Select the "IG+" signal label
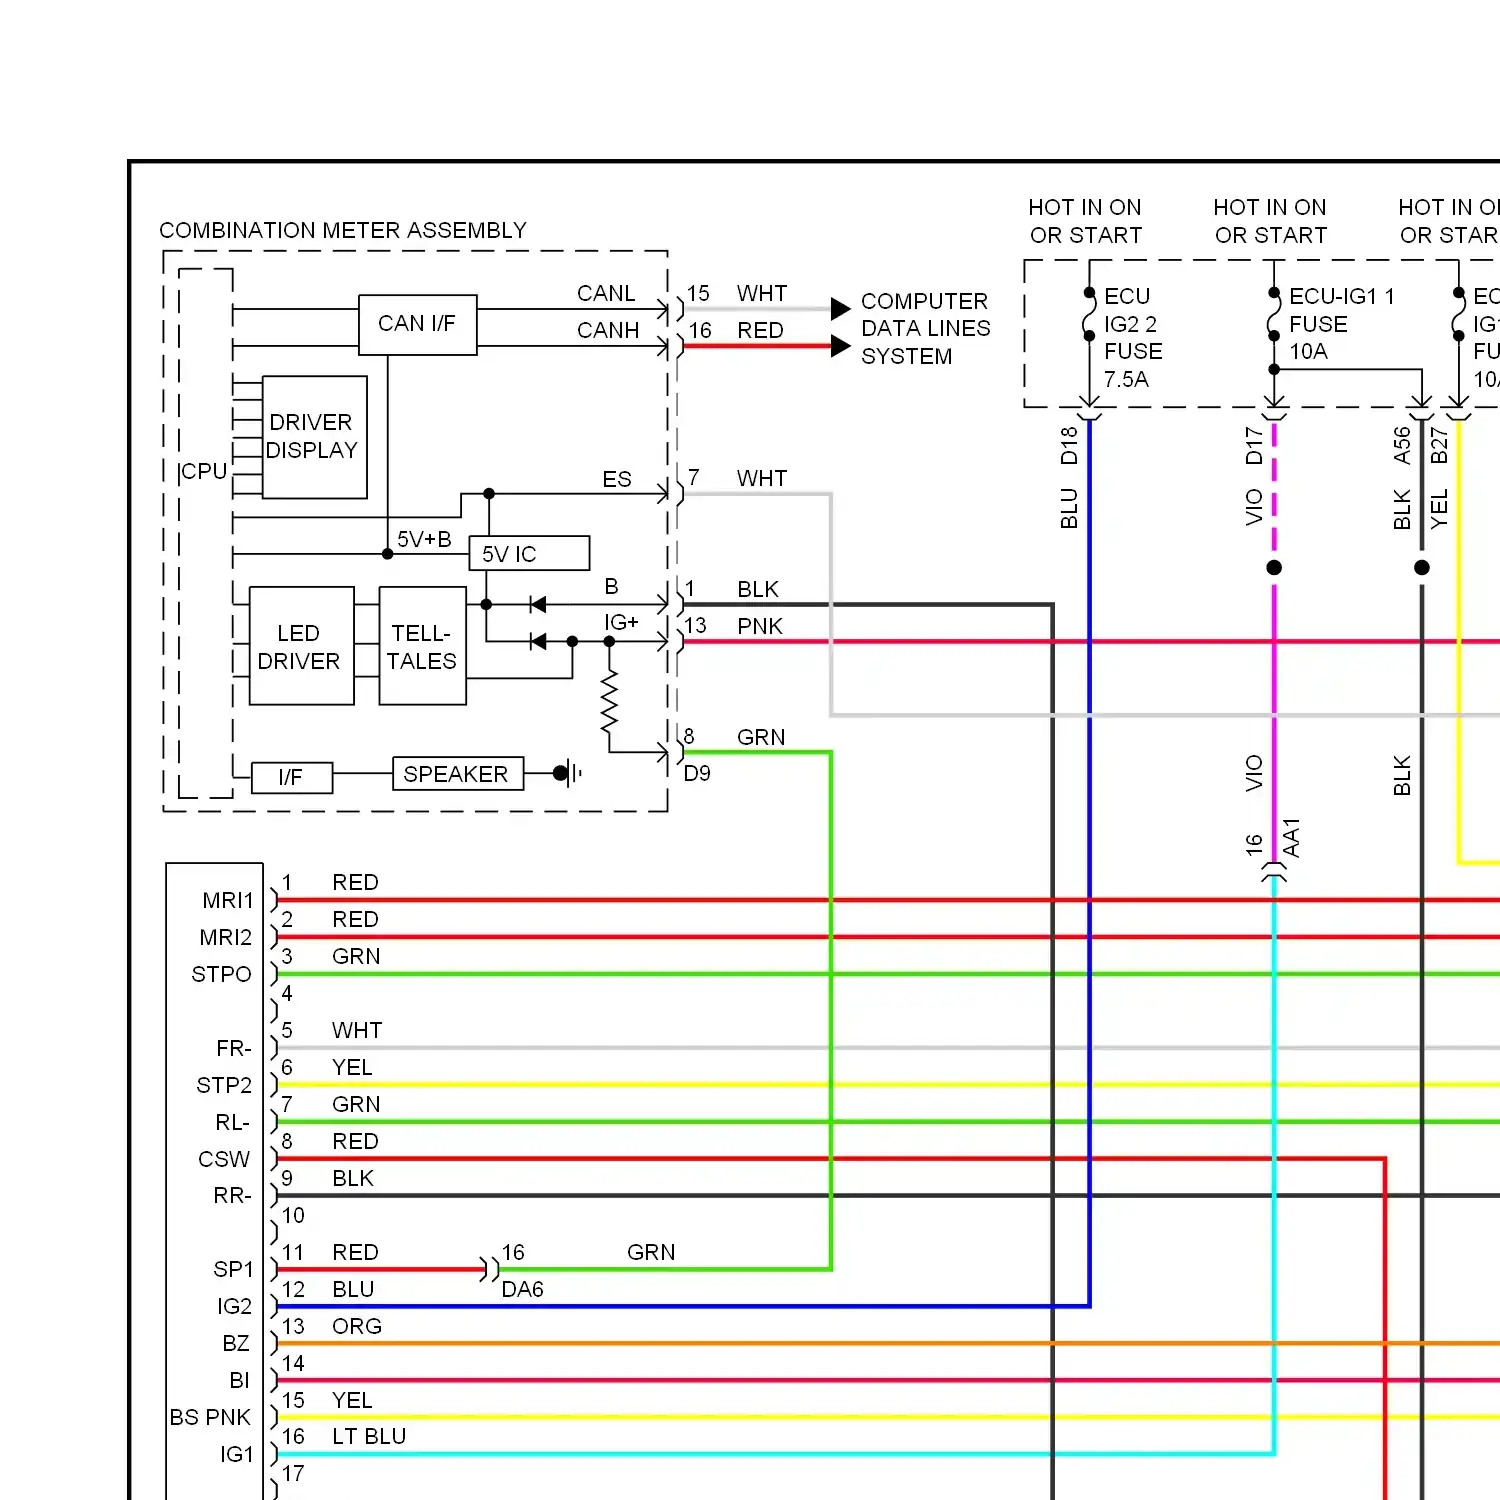1500x1500 pixels. pyautogui.click(x=621, y=622)
